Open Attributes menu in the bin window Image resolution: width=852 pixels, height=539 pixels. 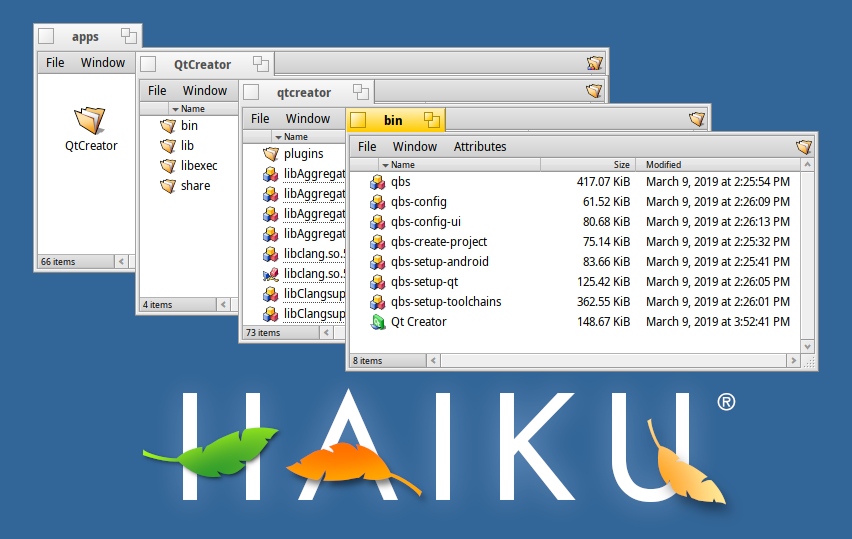[480, 147]
